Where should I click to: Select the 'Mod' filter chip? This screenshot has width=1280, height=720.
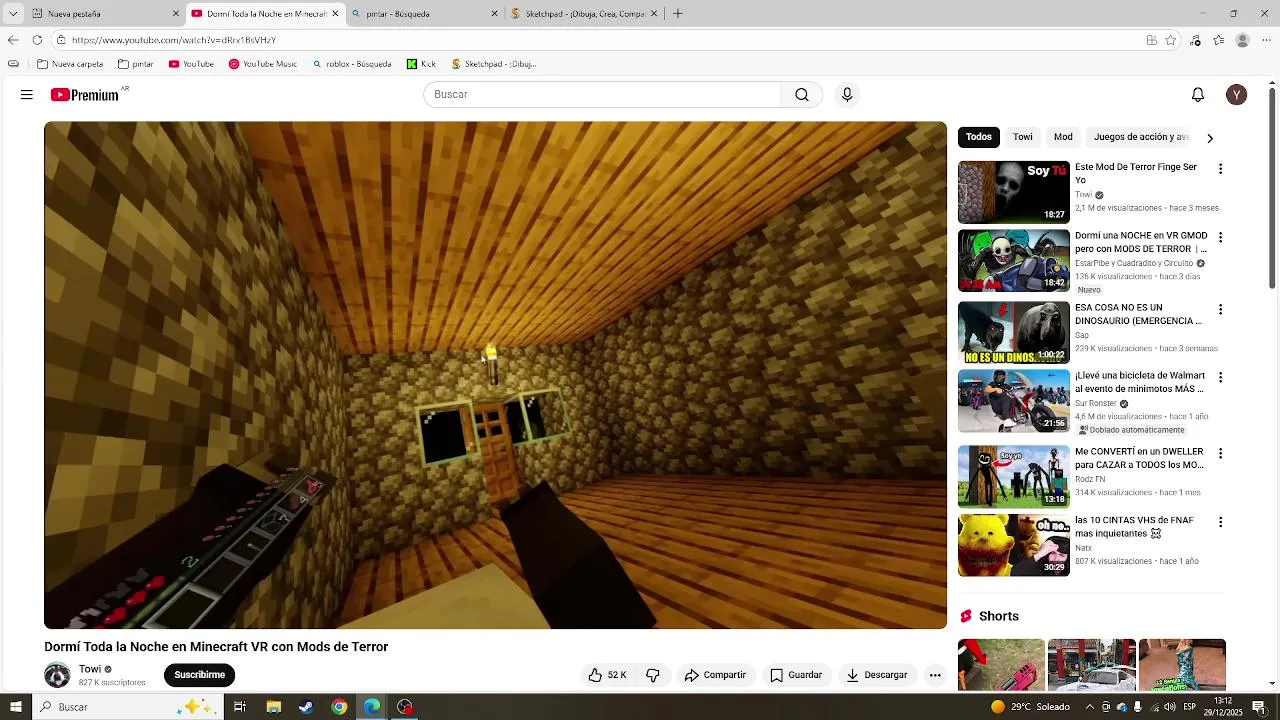coord(1063,137)
